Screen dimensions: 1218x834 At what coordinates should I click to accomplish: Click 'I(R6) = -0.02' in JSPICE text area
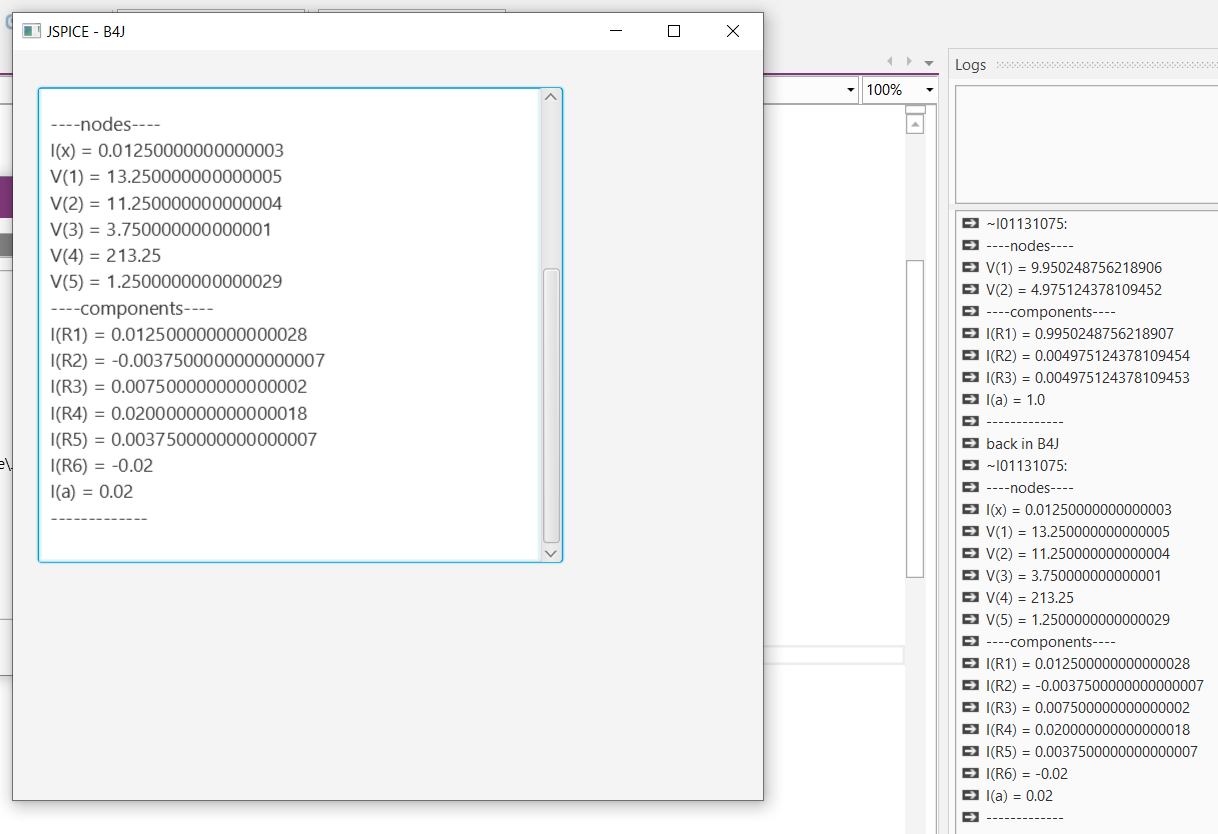104,465
